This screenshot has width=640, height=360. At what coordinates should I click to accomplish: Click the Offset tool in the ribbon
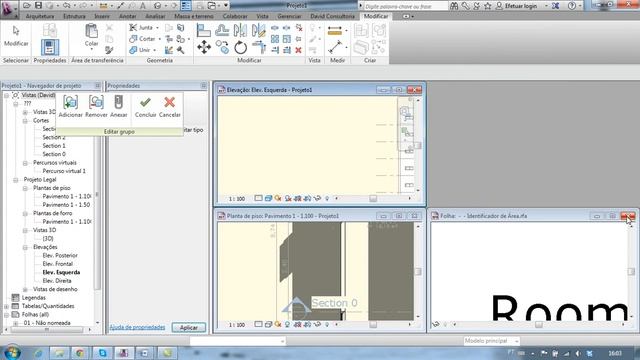coord(222,30)
